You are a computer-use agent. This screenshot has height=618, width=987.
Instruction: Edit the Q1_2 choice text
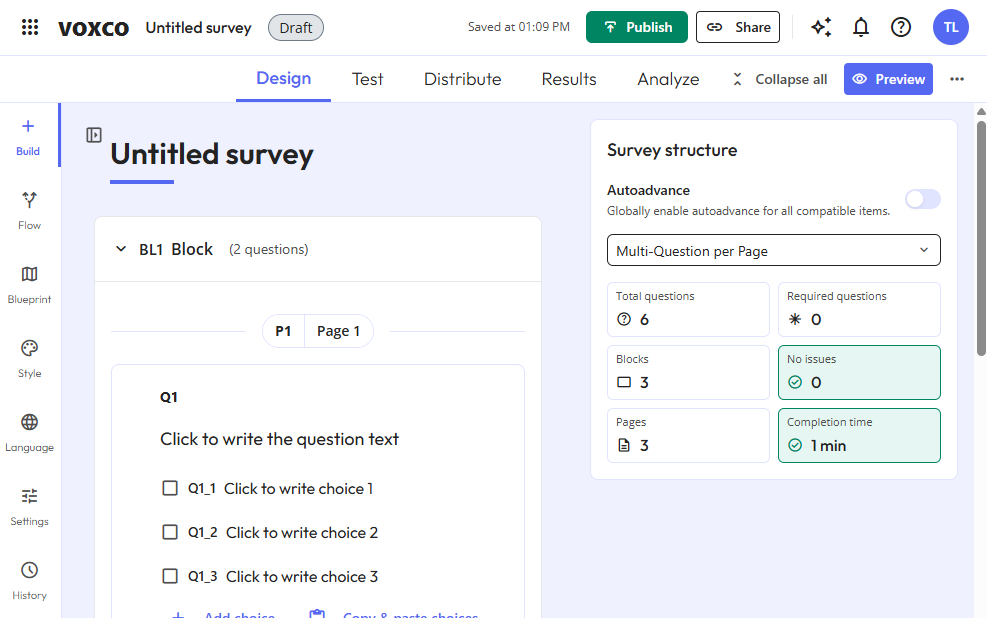click(302, 532)
